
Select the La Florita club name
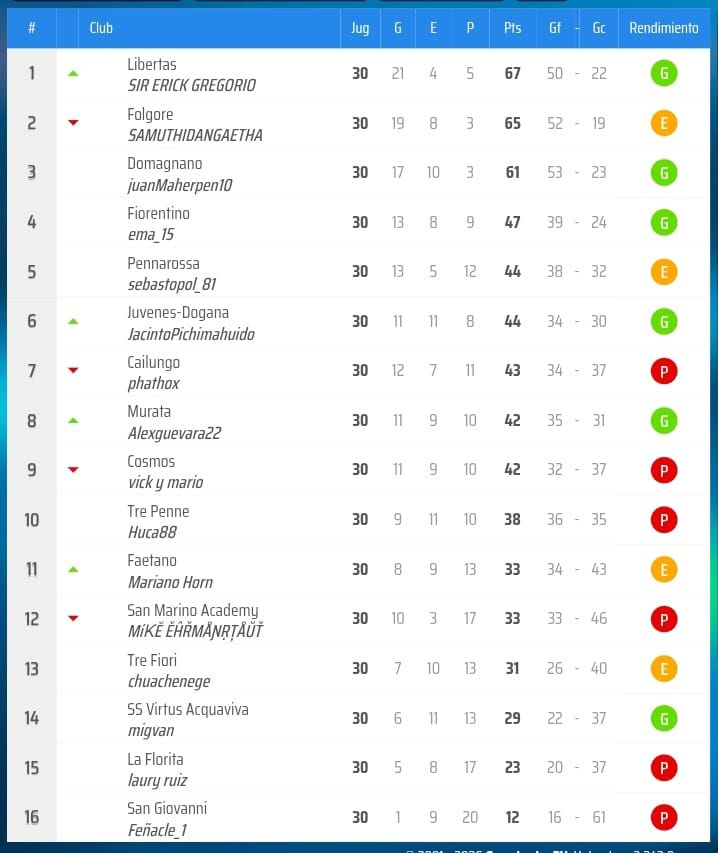click(155, 759)
